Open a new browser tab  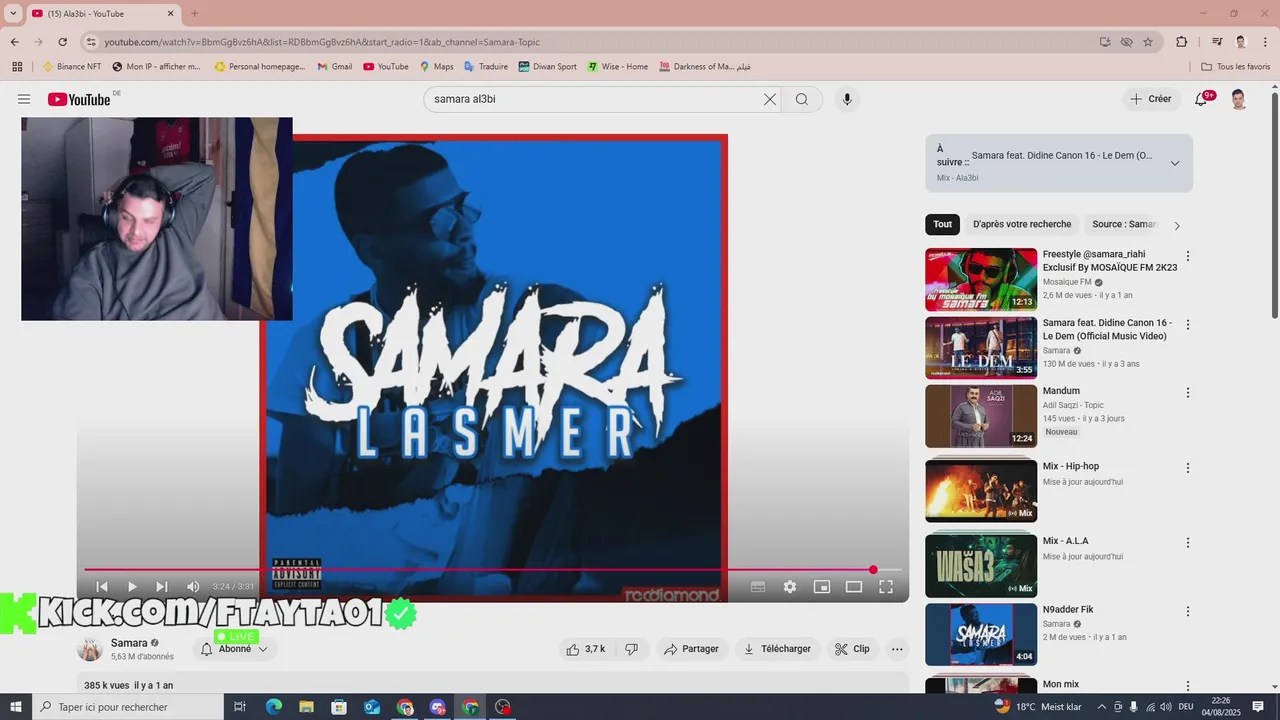pos(194,14)
